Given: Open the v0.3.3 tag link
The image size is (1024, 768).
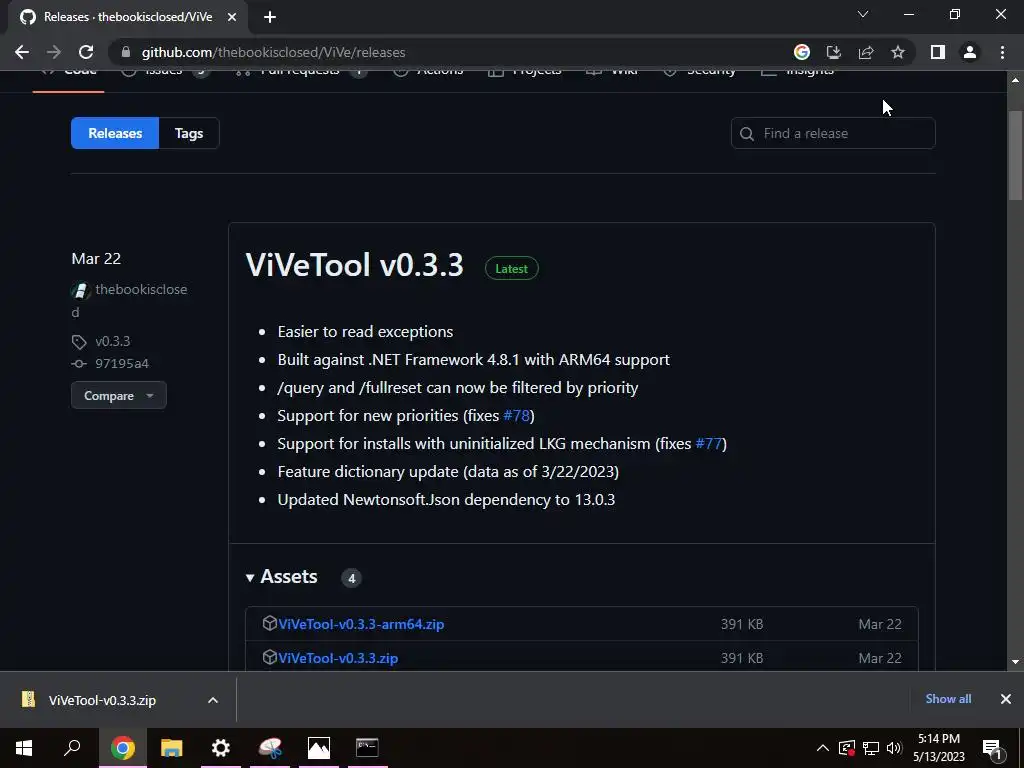Looking at the screenshot, I should (112, 342).
